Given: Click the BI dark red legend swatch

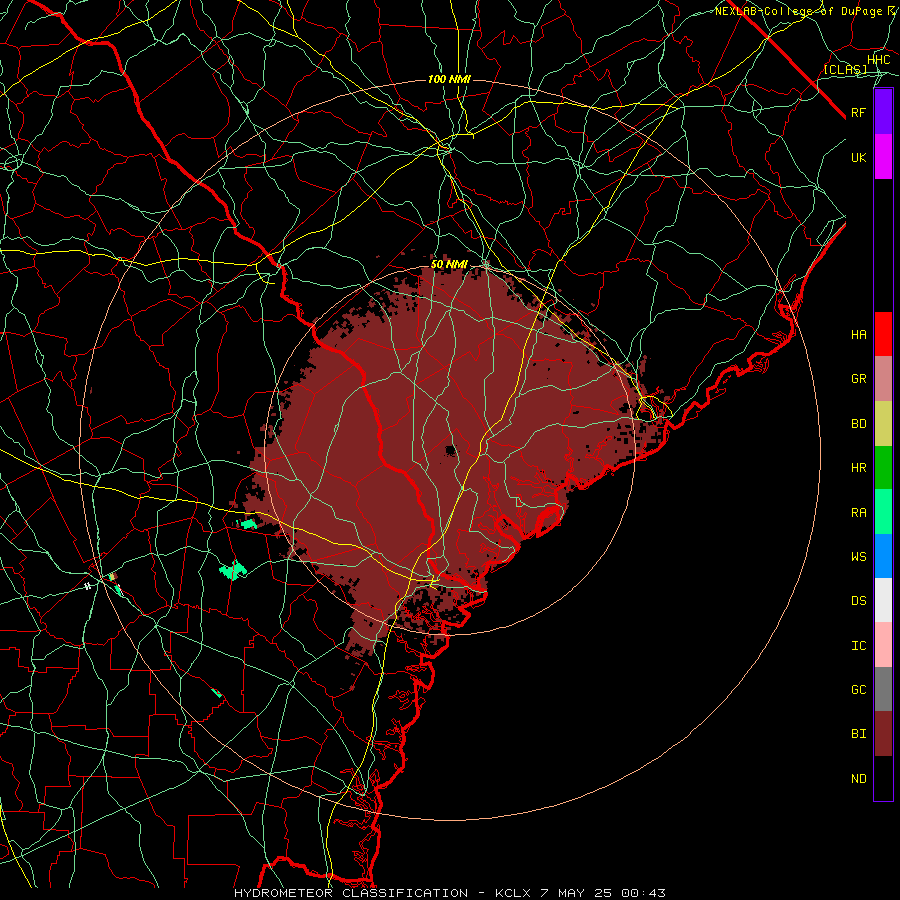Looking at the screenshot, I should (x=883, y=734).
